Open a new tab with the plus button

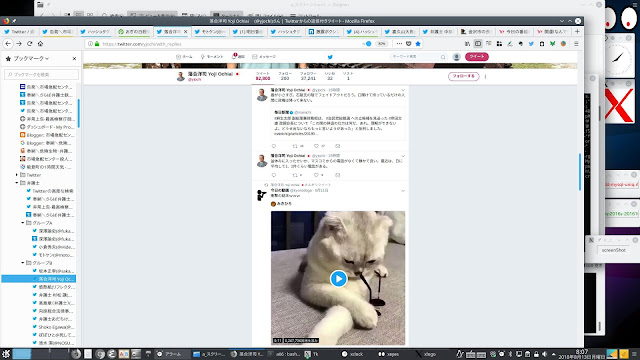click(577, 31)
